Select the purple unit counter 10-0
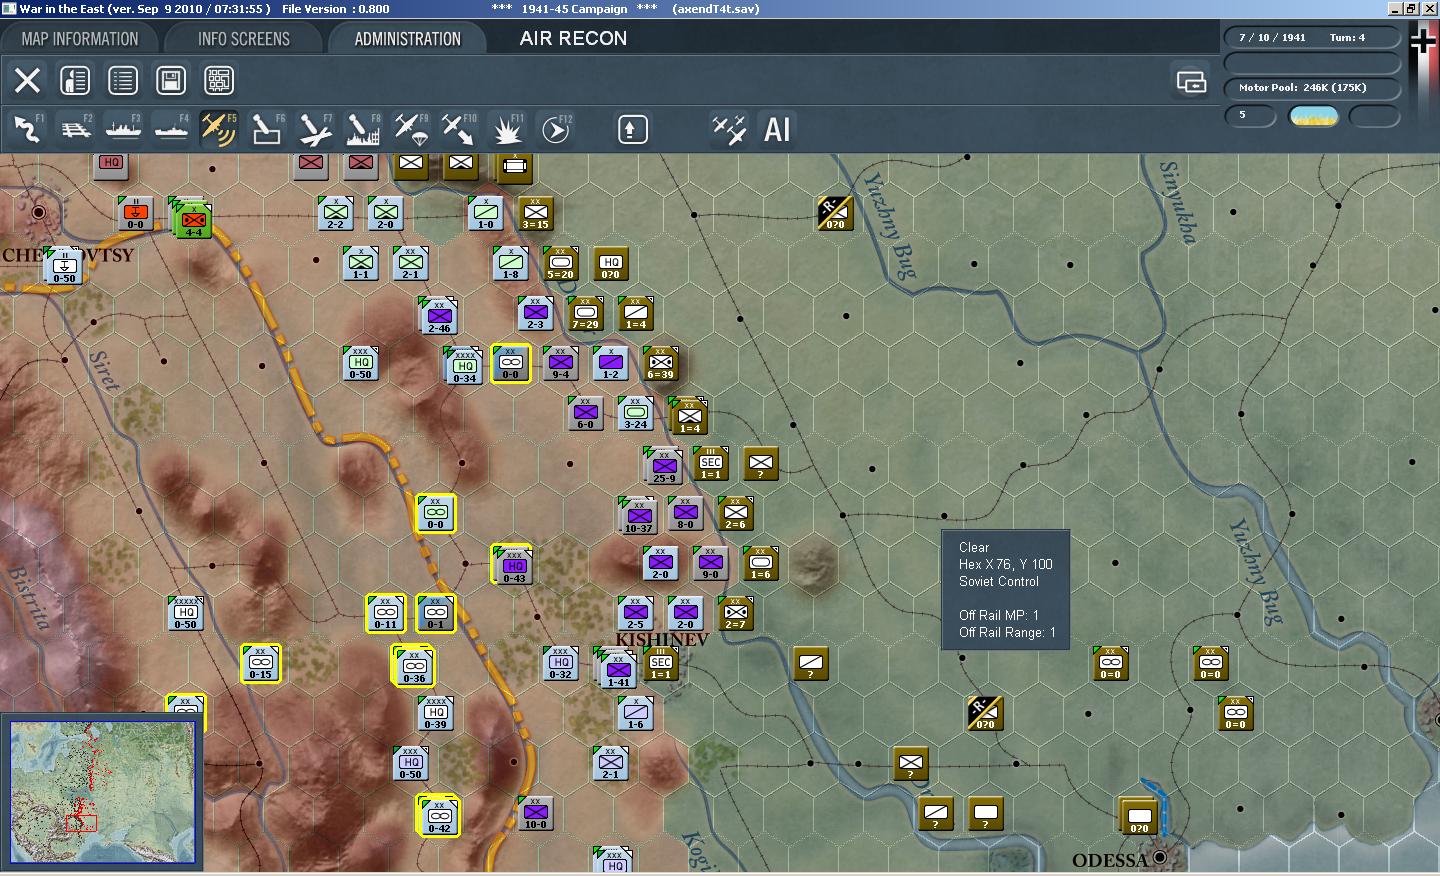The width and height of the screenshot is (1440, 876). pos(536,814)
